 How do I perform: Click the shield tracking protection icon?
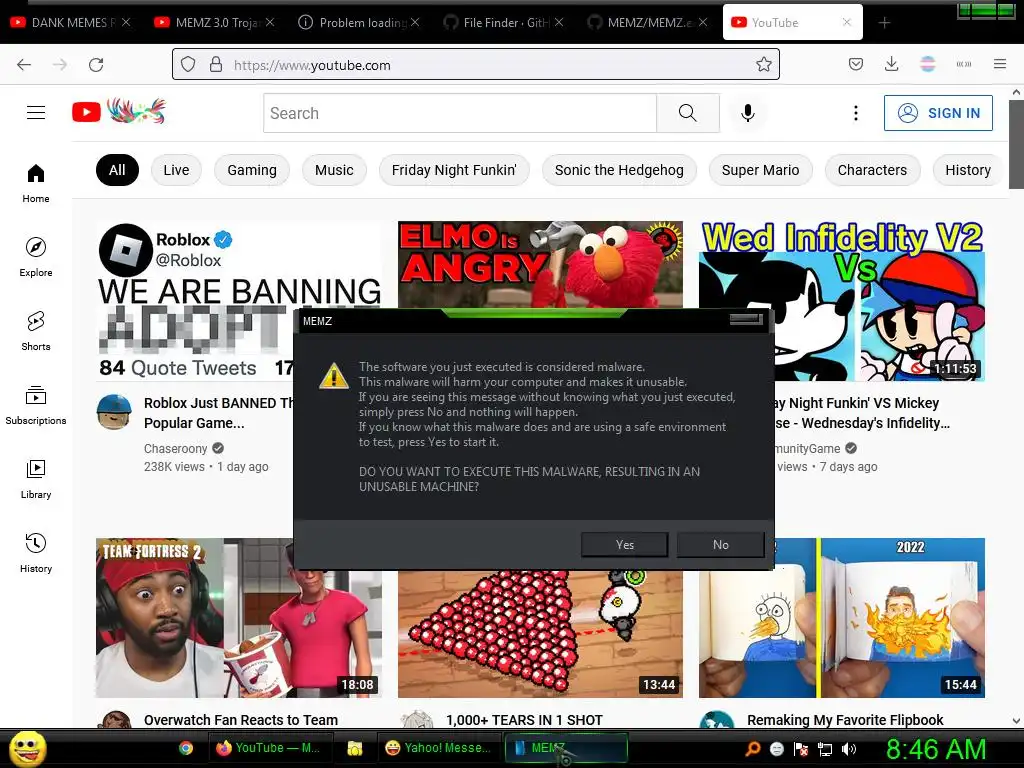pyautogui.click(x=188, y=64)
